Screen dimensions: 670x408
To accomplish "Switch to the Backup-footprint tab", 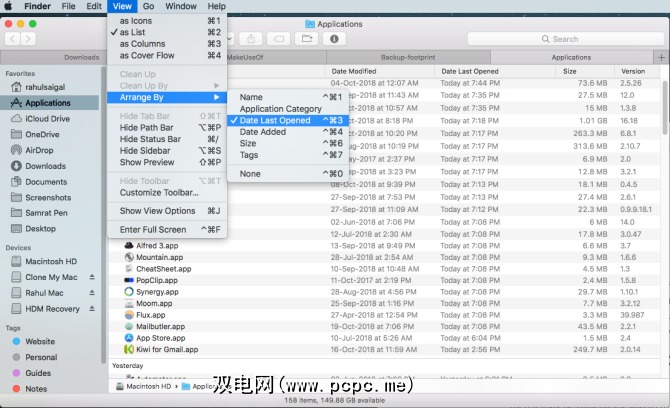I will [410, 57].
